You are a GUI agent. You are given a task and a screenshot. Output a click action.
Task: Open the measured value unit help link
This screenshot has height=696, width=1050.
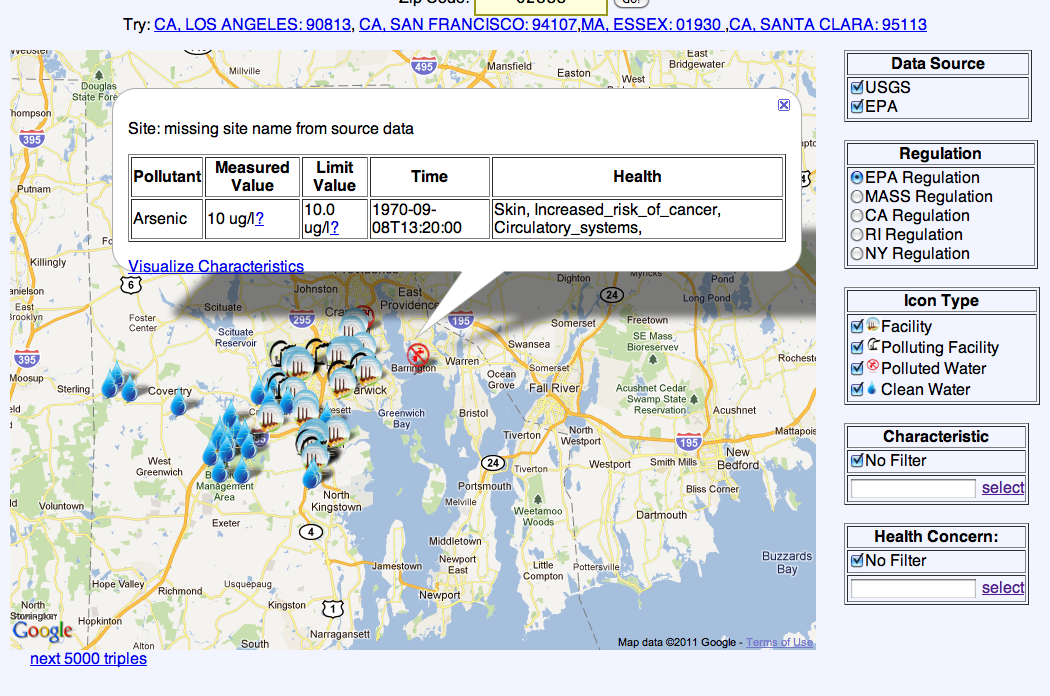[x=259, y=218]
